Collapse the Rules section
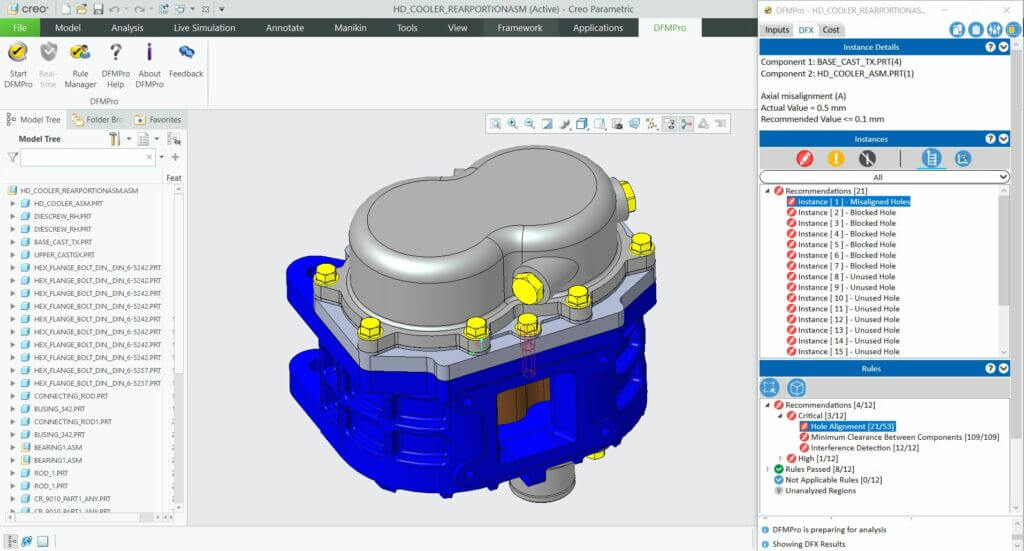This screenshot has width=1024, height=551. coord(1004,368)
